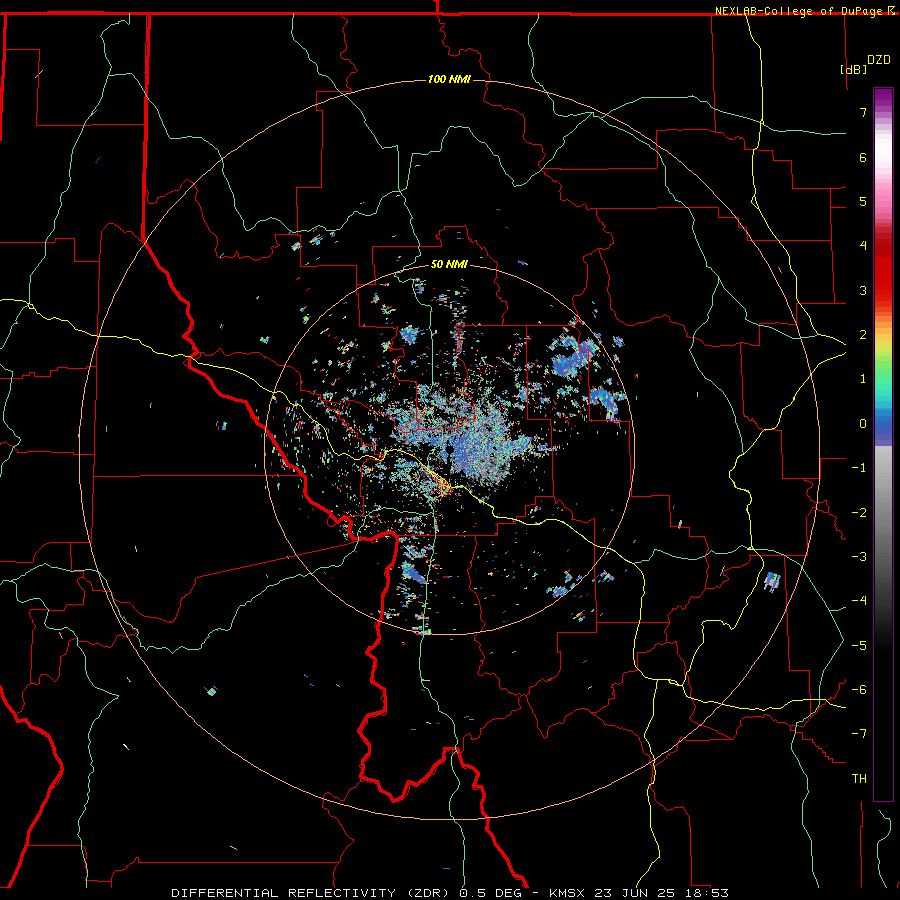Click the 0.5 DEG elevation angle text
The width and height of the screenshot is (900, 900).
pos(491,893)
